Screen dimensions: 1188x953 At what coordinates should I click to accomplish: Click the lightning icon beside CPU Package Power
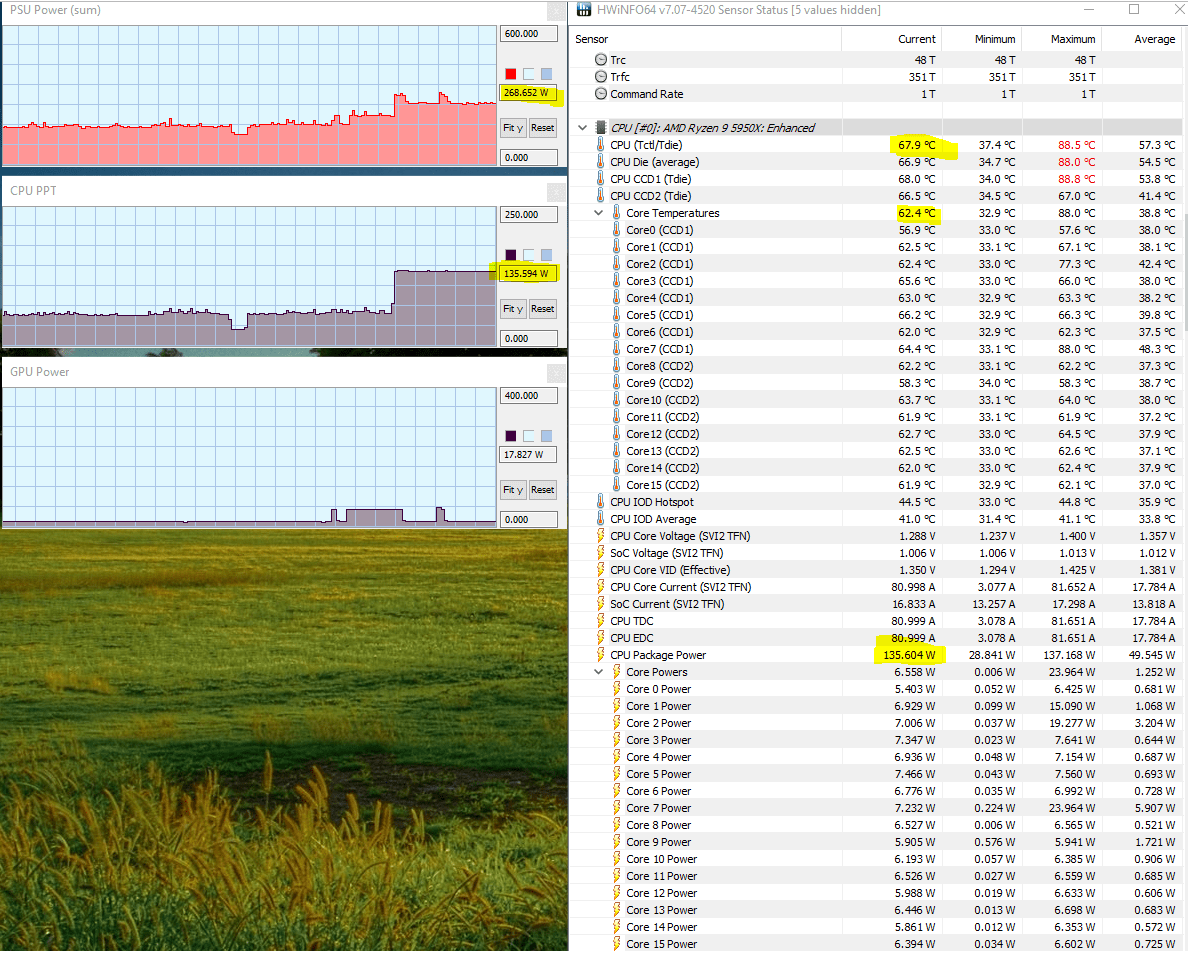pyautogui.click(x=600, y=655)
